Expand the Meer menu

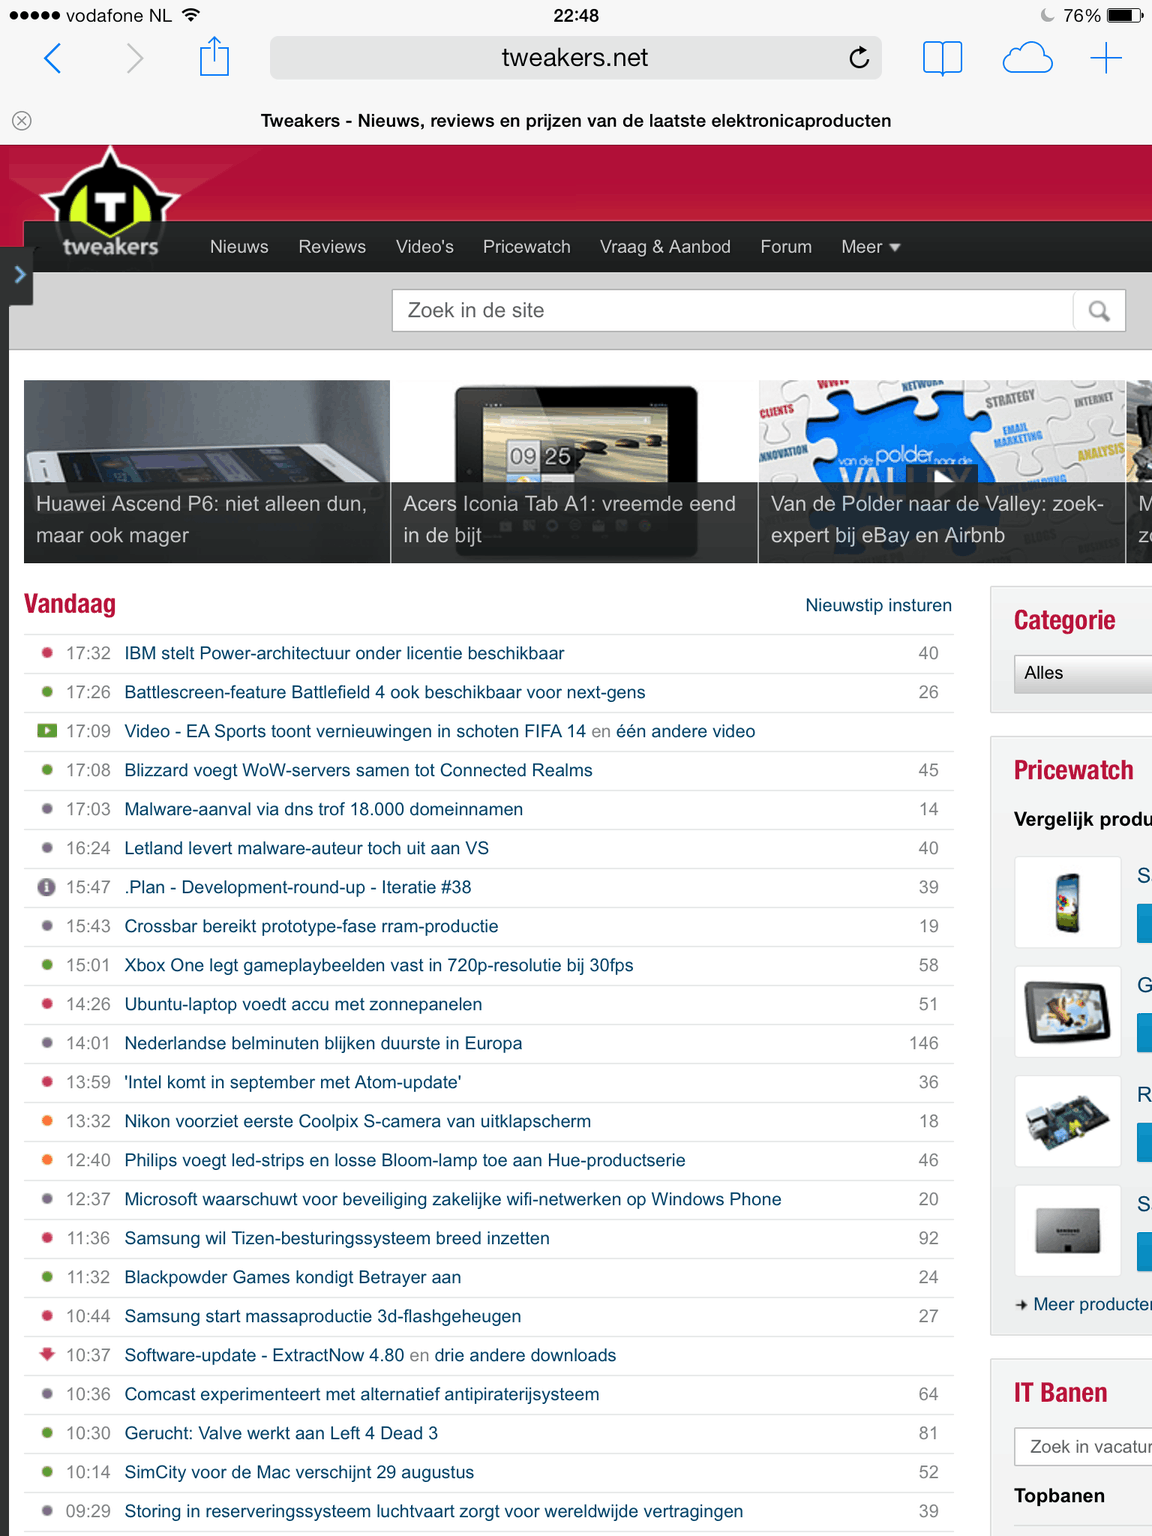pyautogui.click(x=871, y=247)
